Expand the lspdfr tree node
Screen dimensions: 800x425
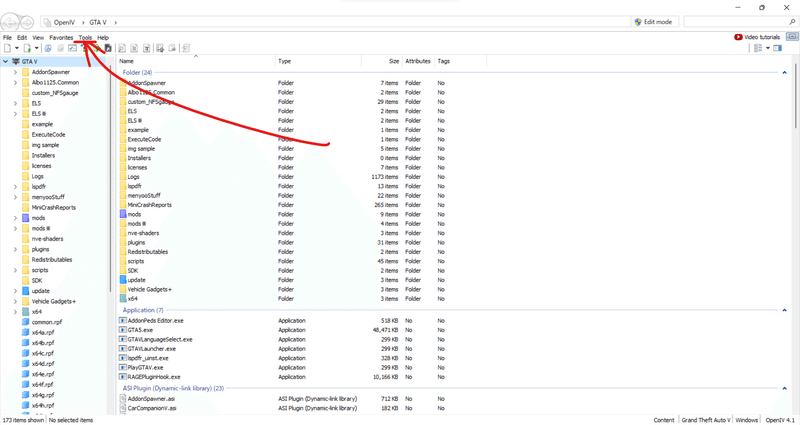point(15,187)
